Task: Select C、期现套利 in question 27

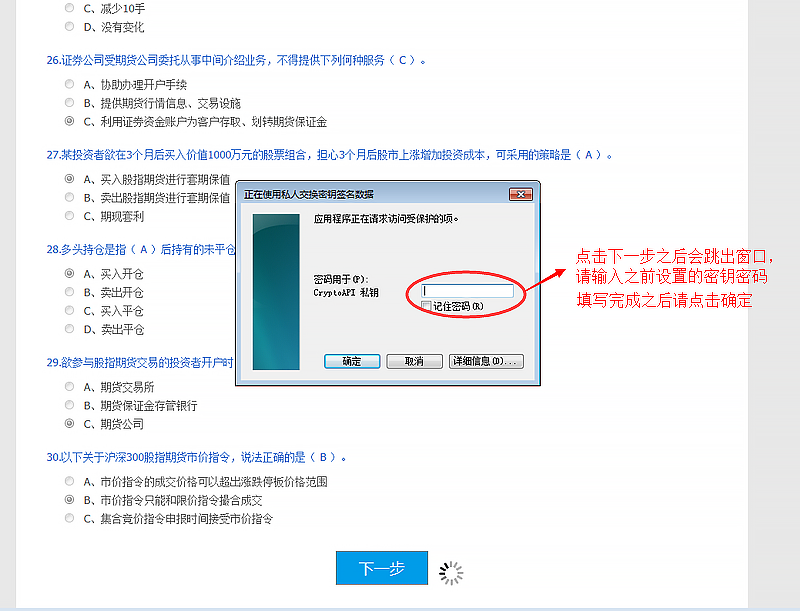Action: click(69, 216)
